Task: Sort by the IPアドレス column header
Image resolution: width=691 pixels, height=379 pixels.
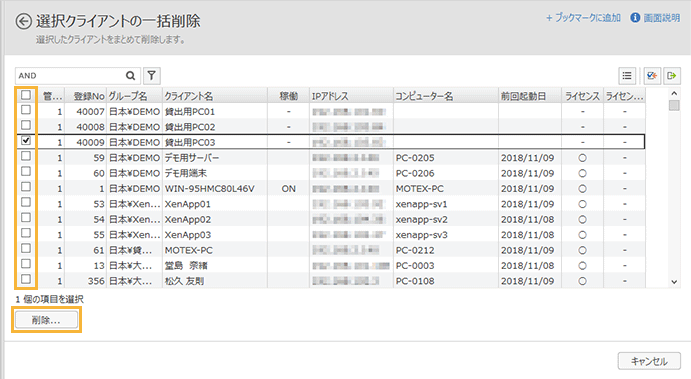Action: coord(351,96)
